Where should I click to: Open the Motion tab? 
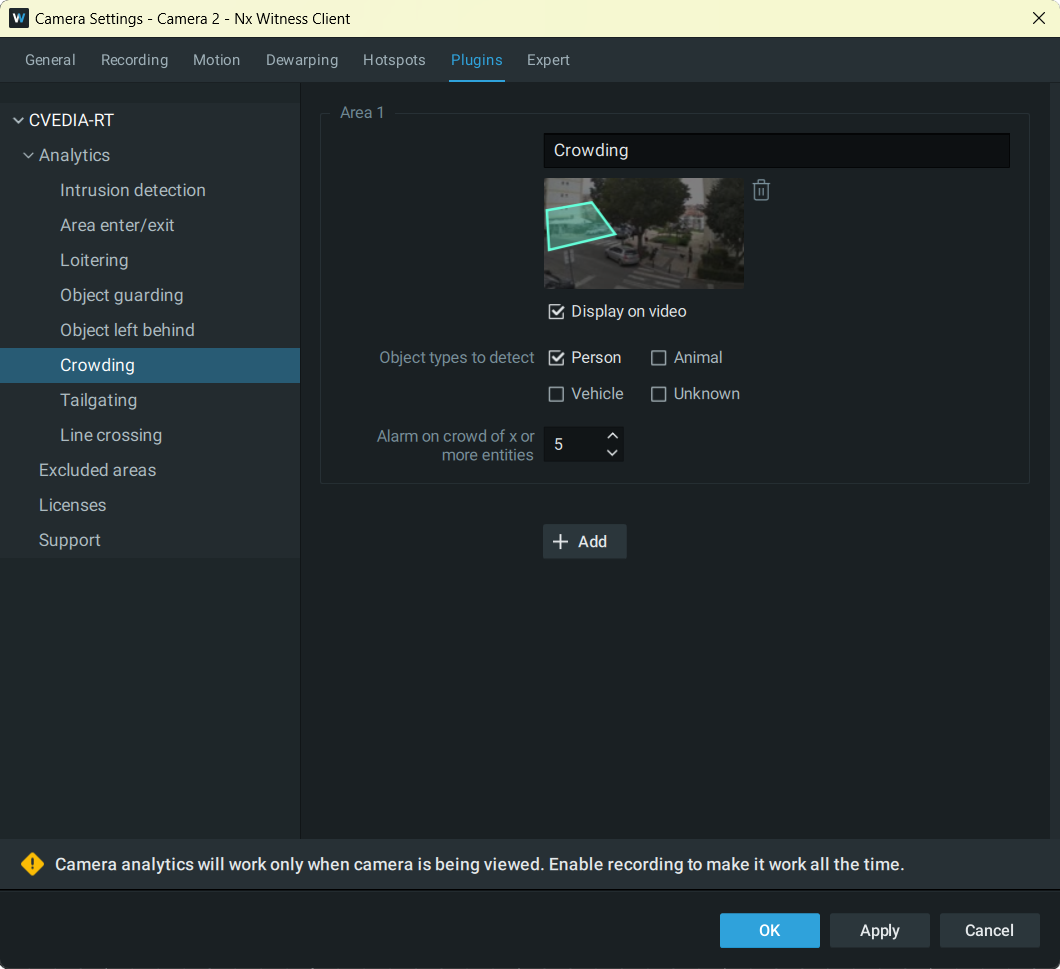coord(216,60)
